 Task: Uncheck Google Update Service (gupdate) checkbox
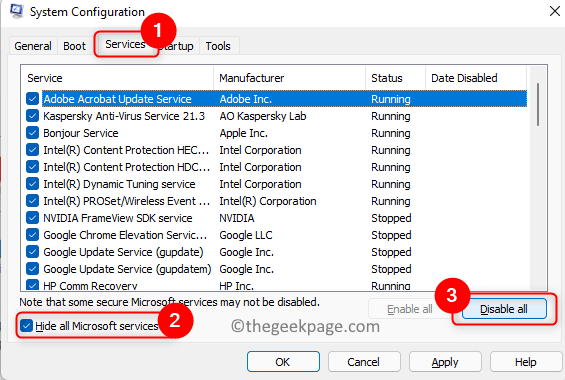click(32, 252)
